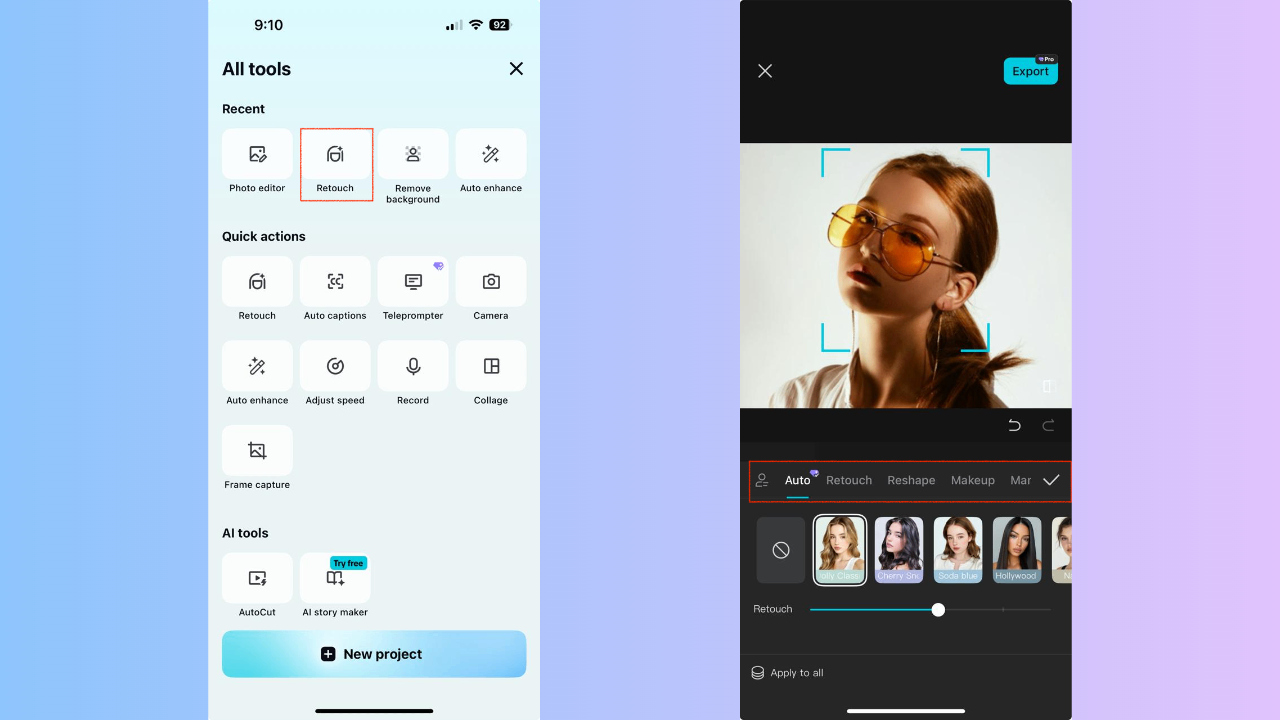The image size is (1280, 720).
Task: Choose the Soda blue preset thumbnail
Action: point(958,550)
